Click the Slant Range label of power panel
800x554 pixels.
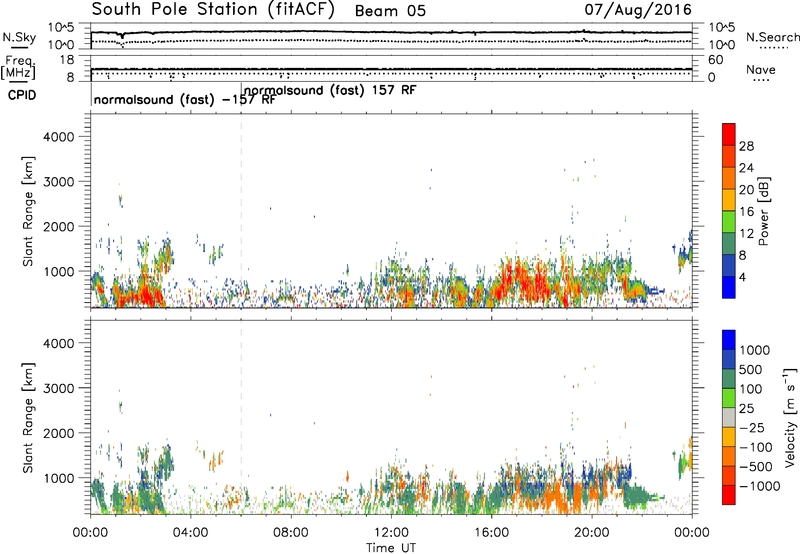click(x=28, y=211)
